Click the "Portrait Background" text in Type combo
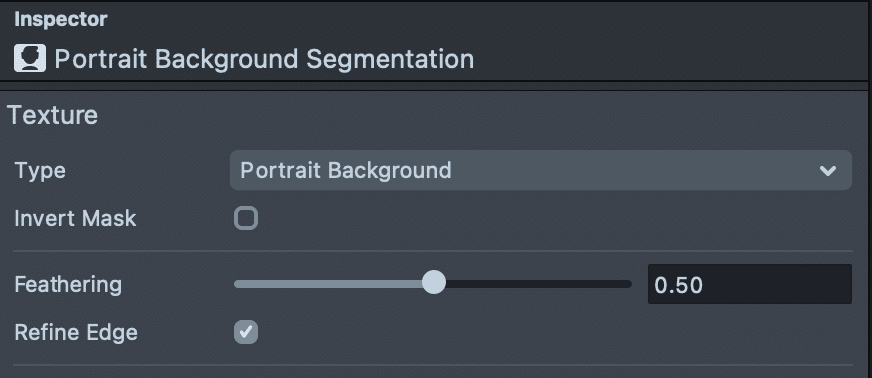The width and height of the screenshot is (872, 378). (x=346, y=170)
